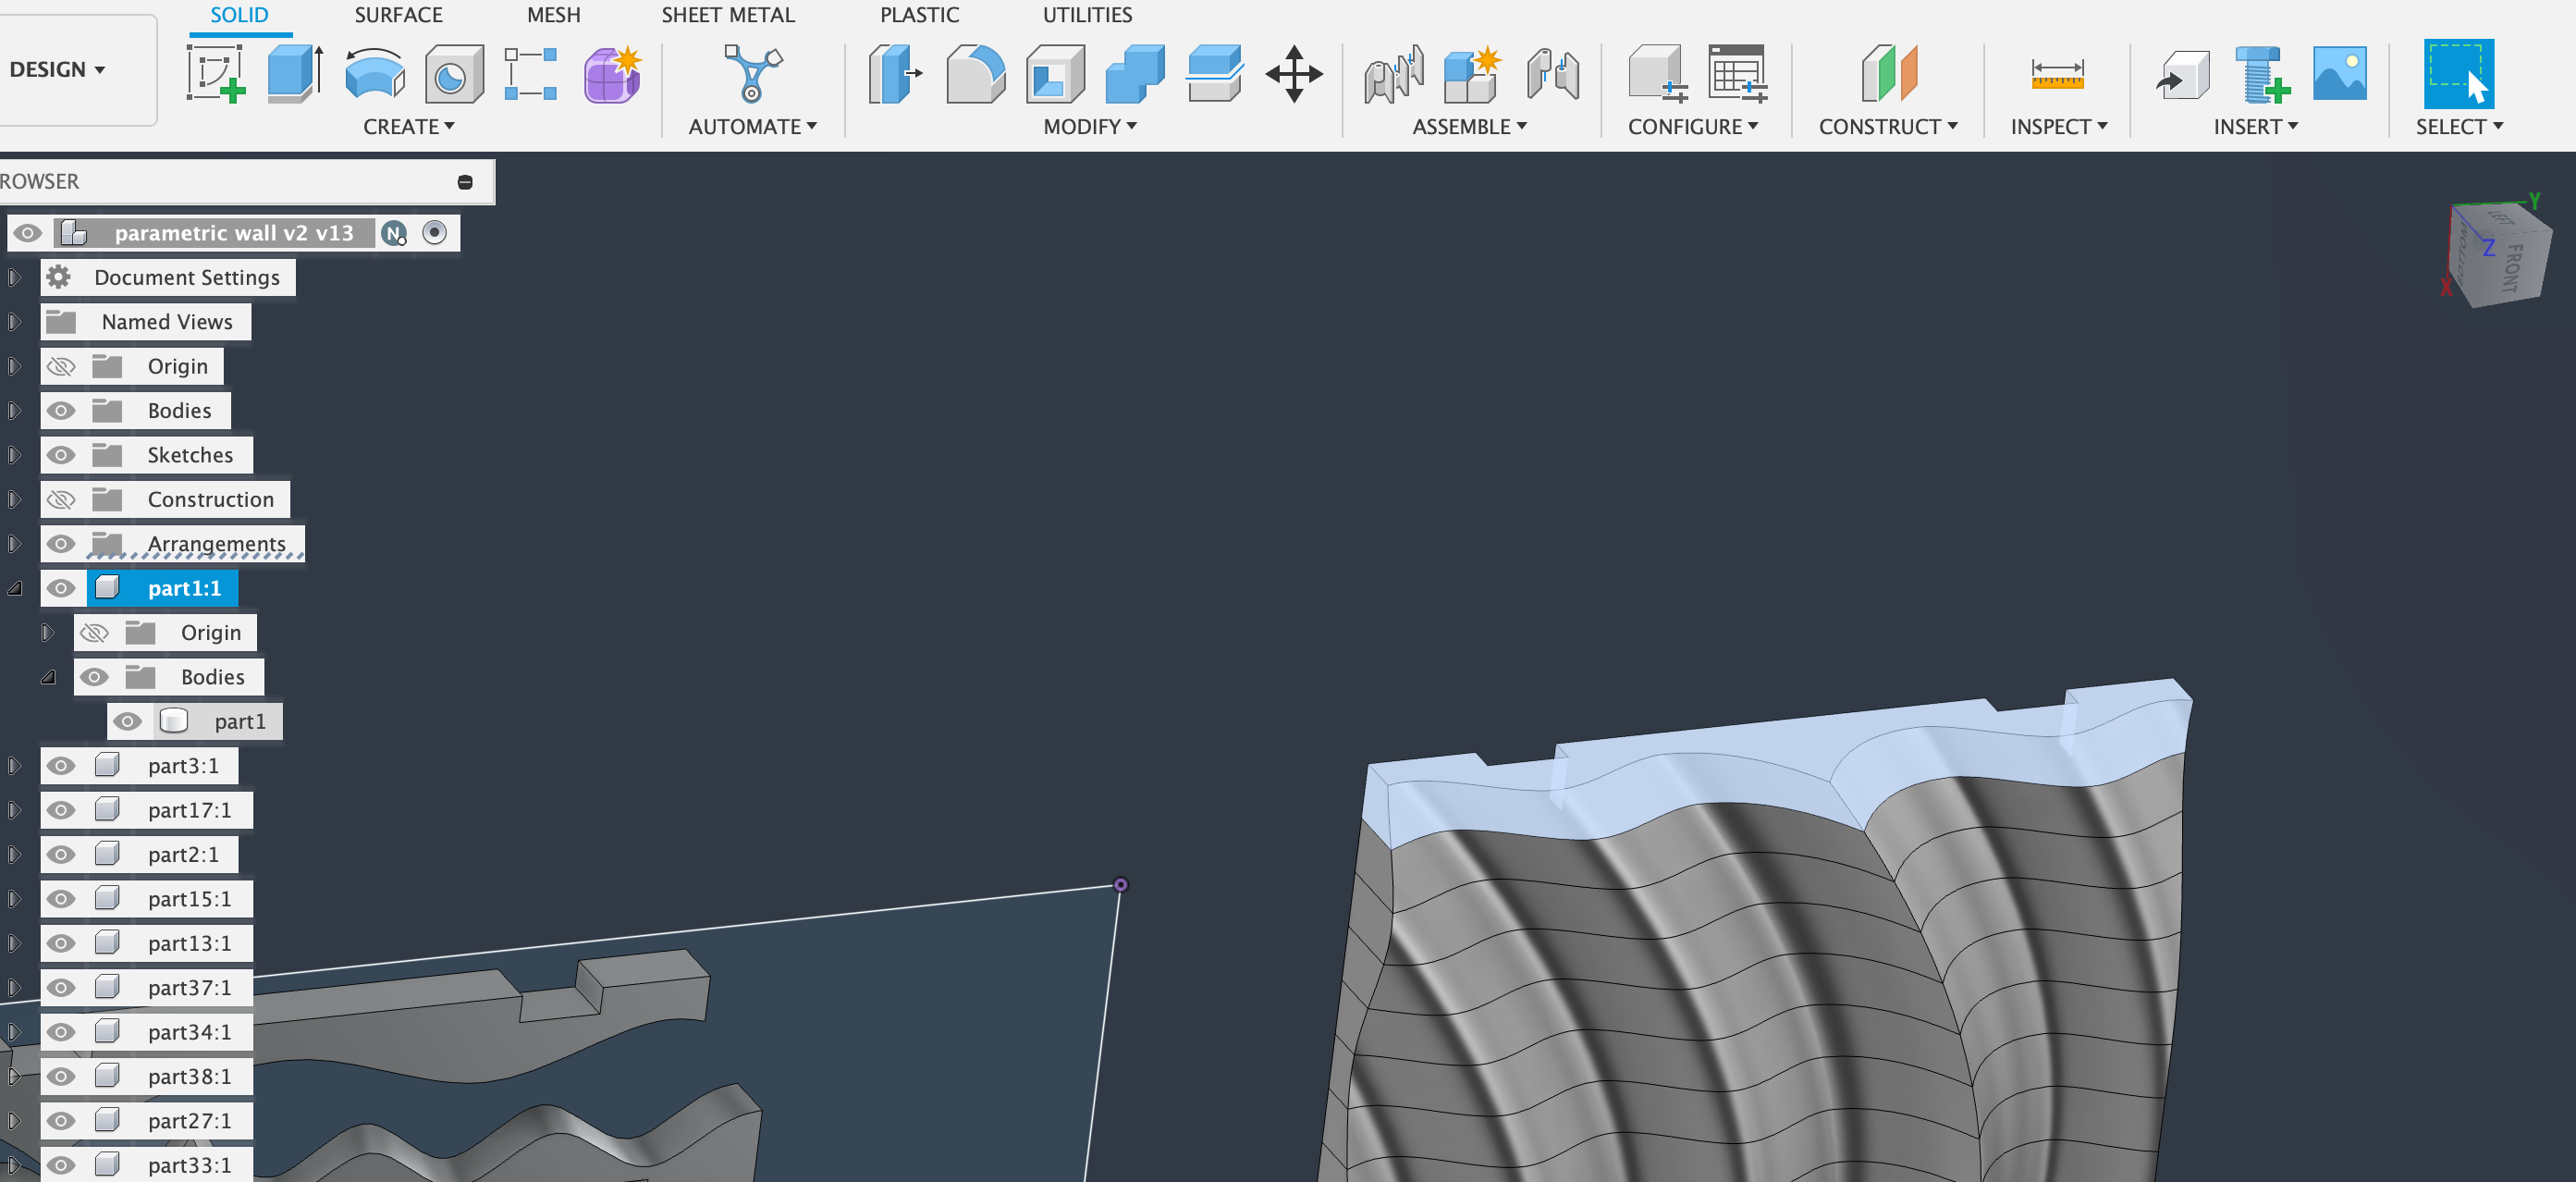Select the Rectangular Pattern tool
The image size is (2576, 1182).
531,73
